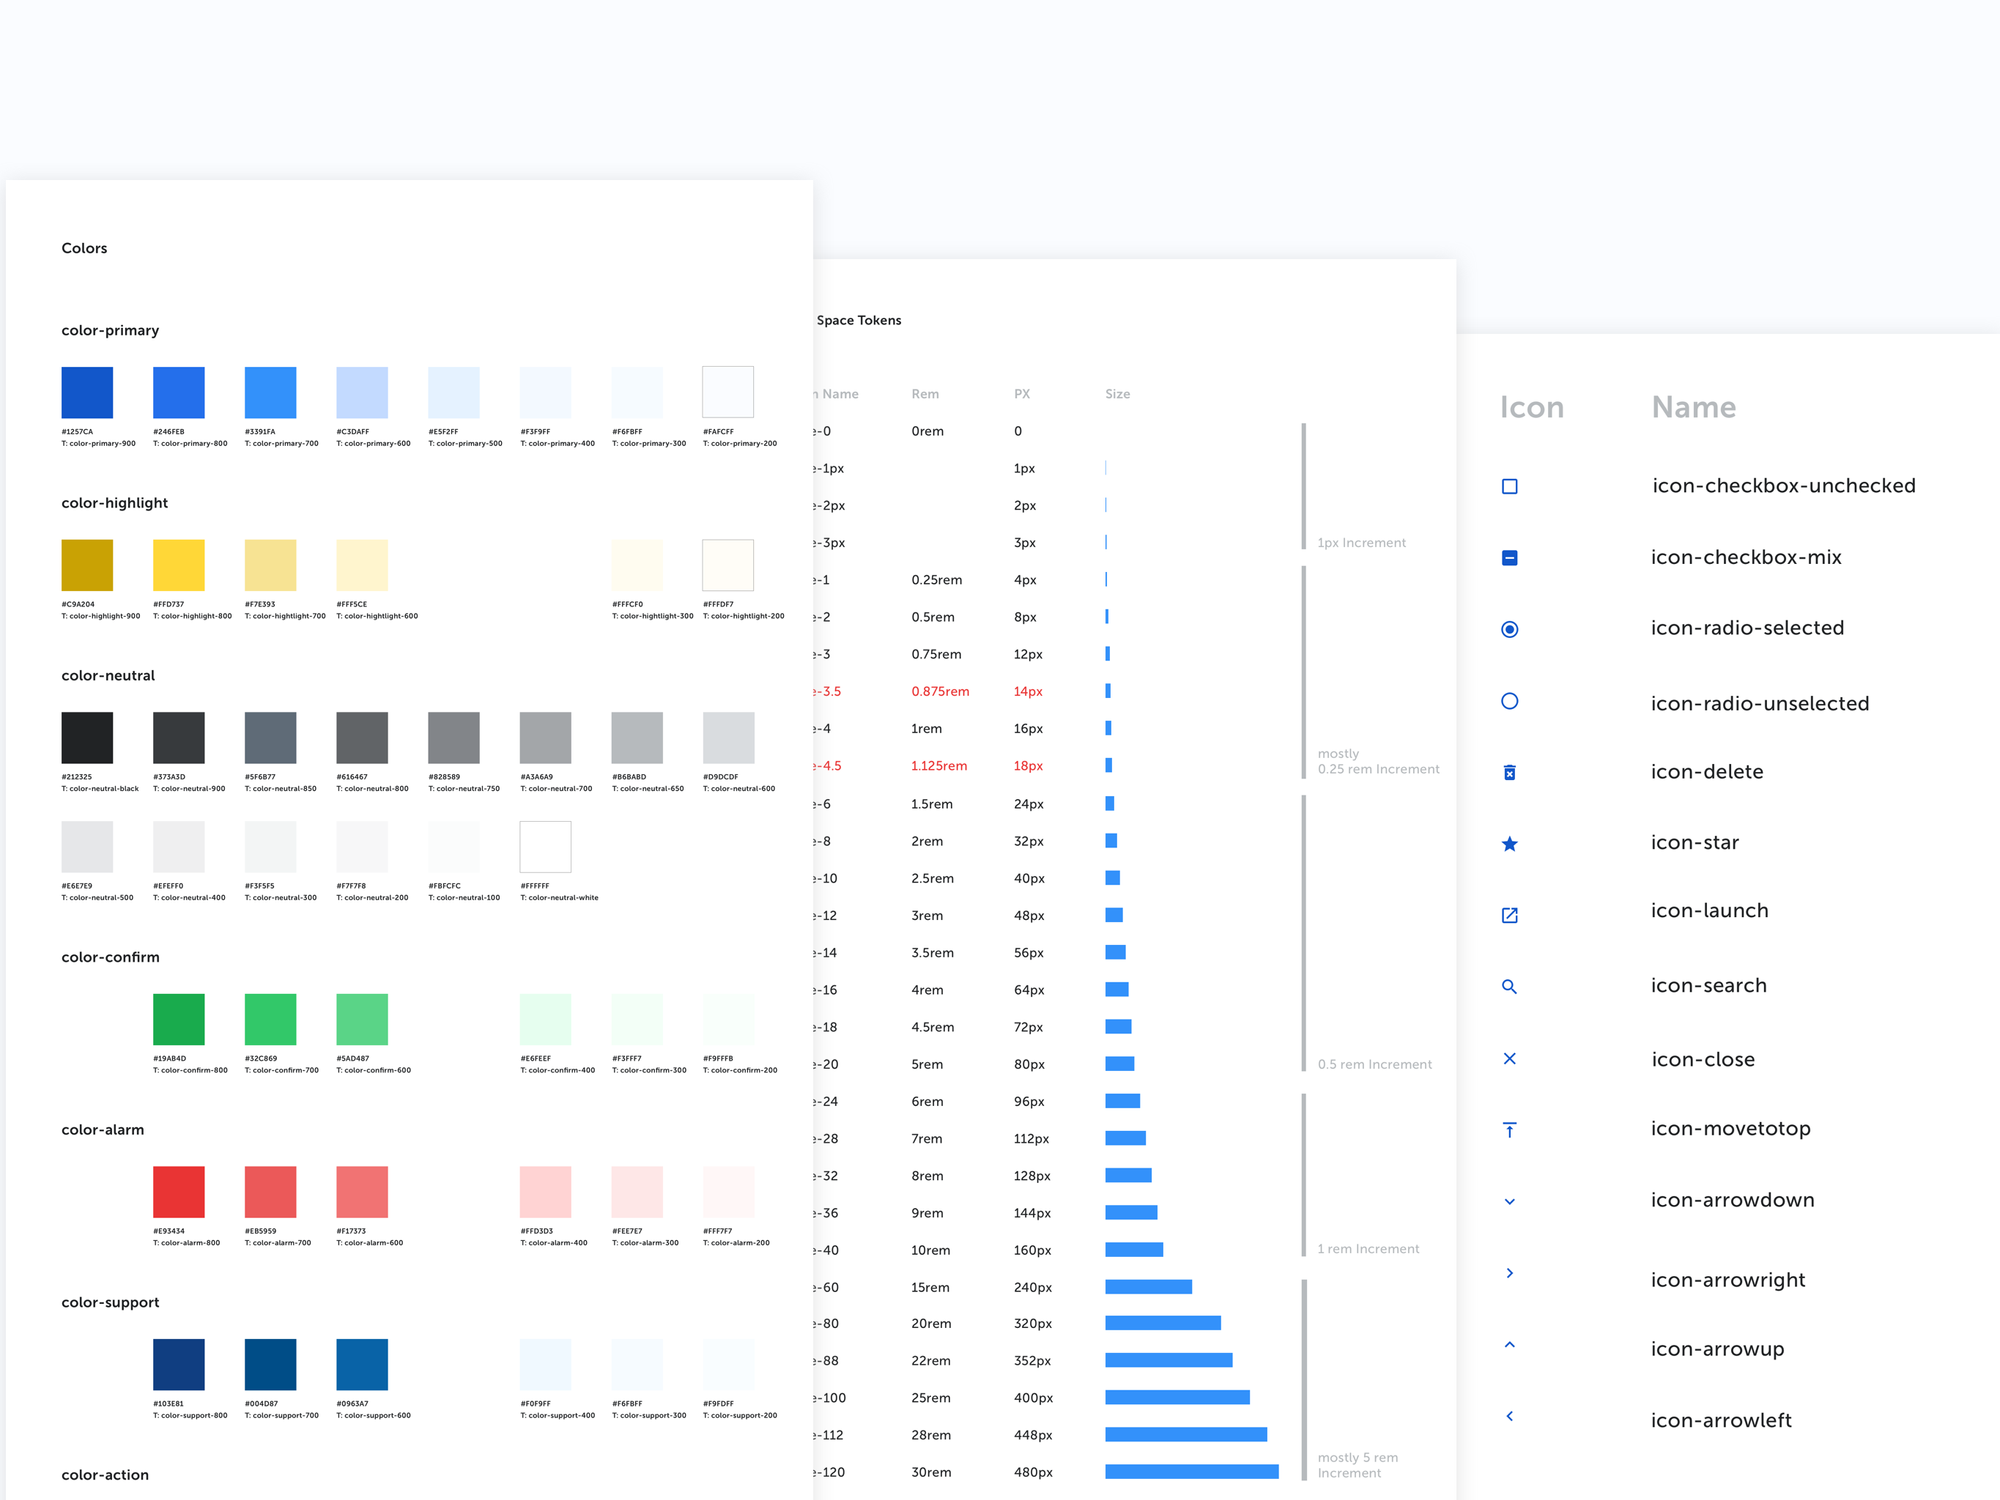
Task: Click the color-highlight section label
Action: pyautogui.click(x=114, y=502)
